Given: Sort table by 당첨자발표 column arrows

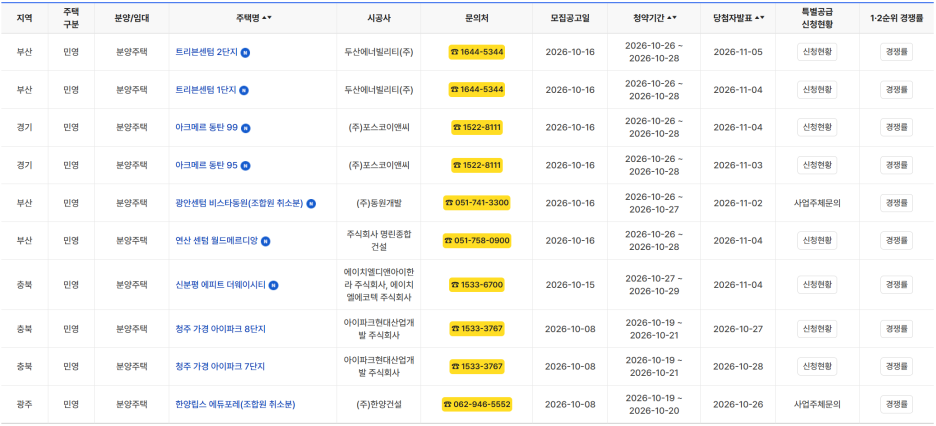Looking at the screenshot, I should (759, 18).
